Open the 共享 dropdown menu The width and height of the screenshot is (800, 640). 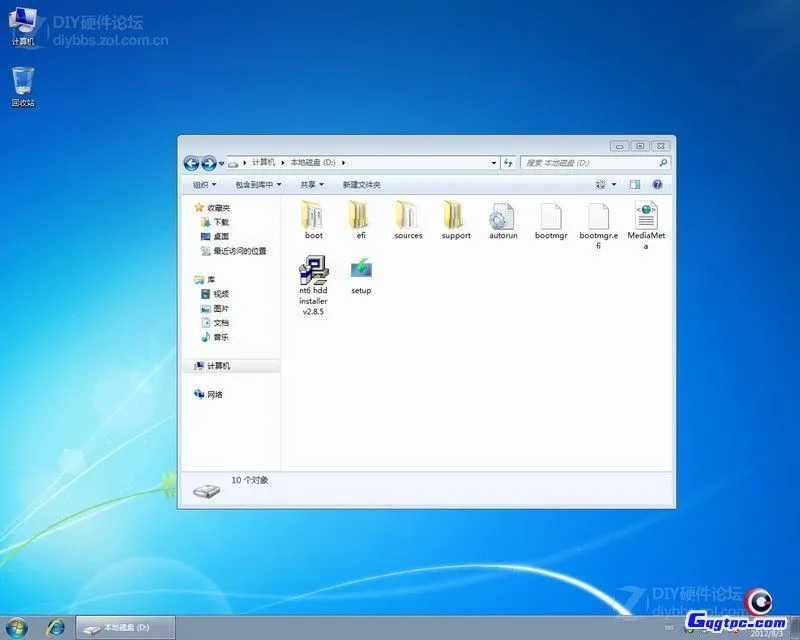click(x=311, y=185)
